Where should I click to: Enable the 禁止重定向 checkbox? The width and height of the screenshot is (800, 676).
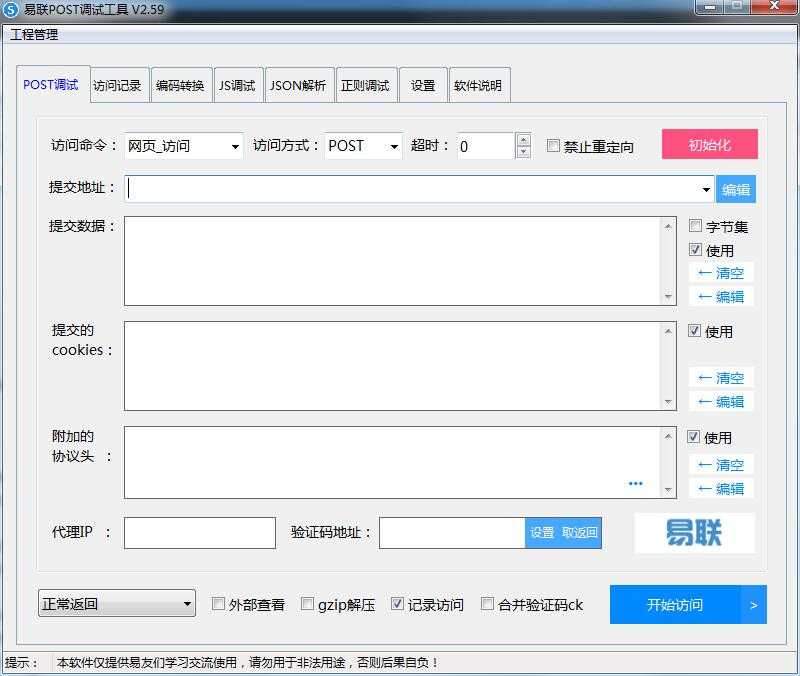[x=554, y=145]
